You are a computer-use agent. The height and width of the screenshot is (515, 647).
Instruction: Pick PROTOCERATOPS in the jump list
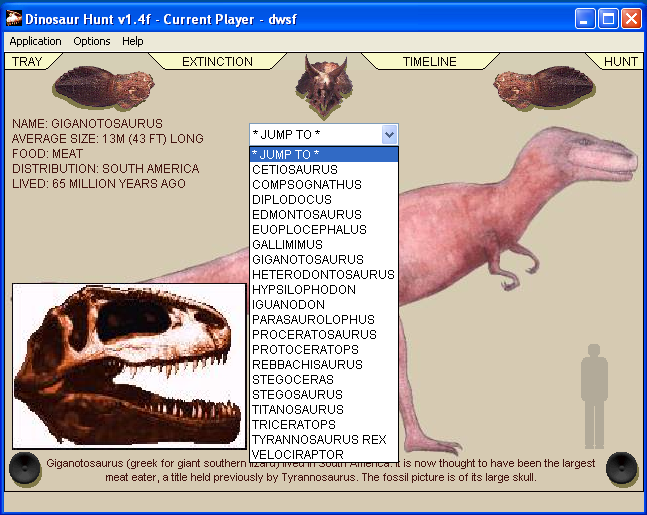(324, 350)
